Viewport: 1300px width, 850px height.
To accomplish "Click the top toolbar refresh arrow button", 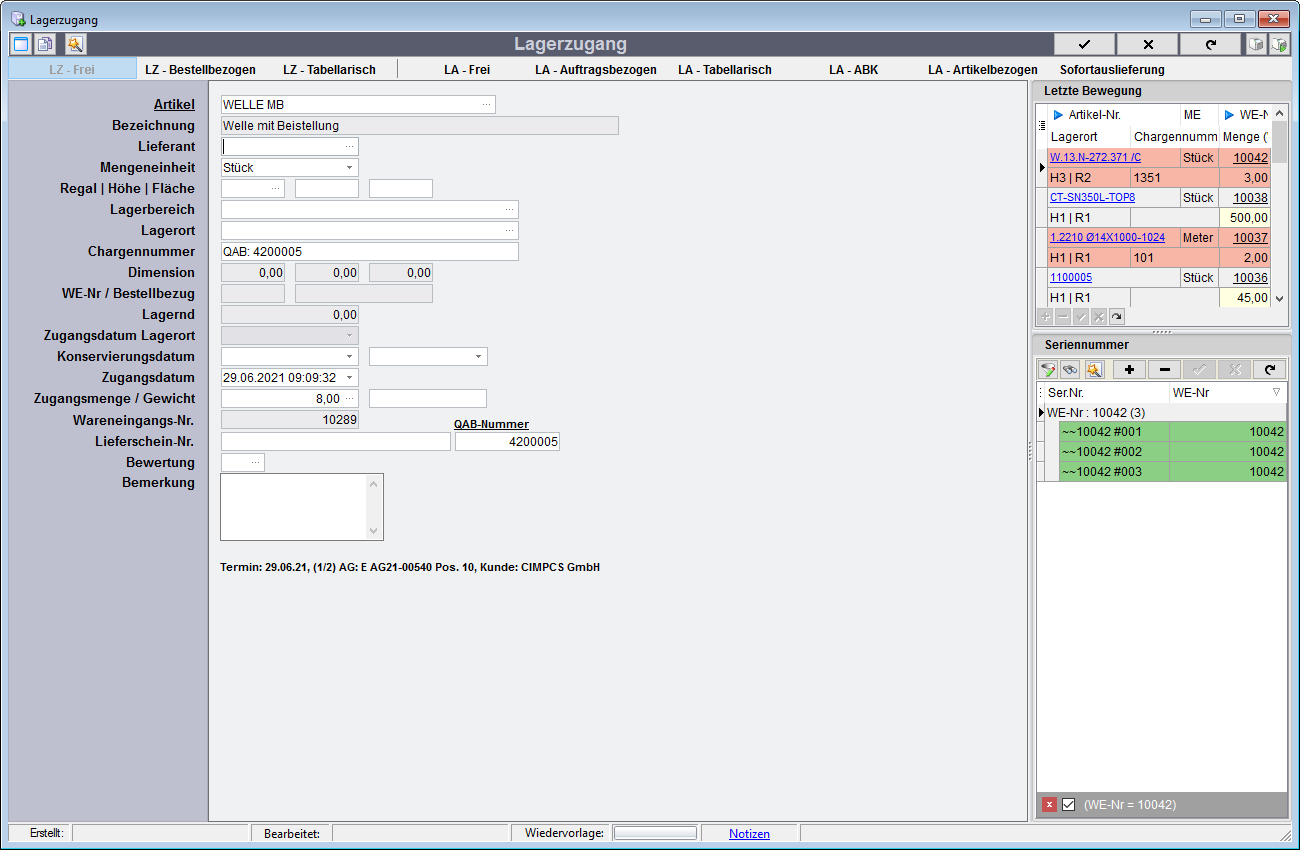I will (x=1210, y=44).
